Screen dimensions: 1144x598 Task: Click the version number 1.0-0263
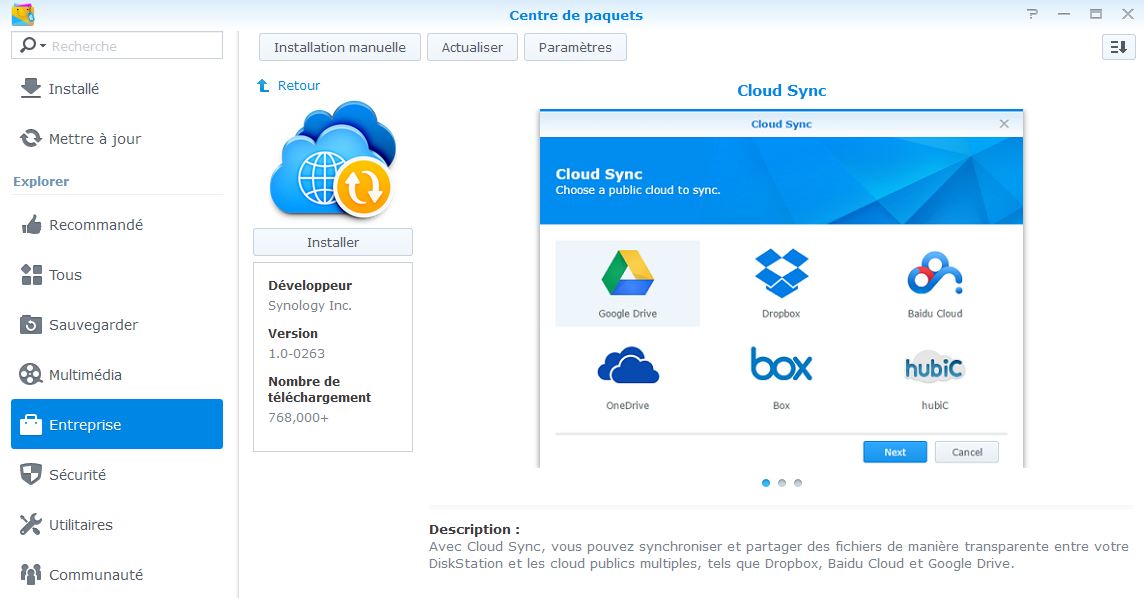[296, 354]
